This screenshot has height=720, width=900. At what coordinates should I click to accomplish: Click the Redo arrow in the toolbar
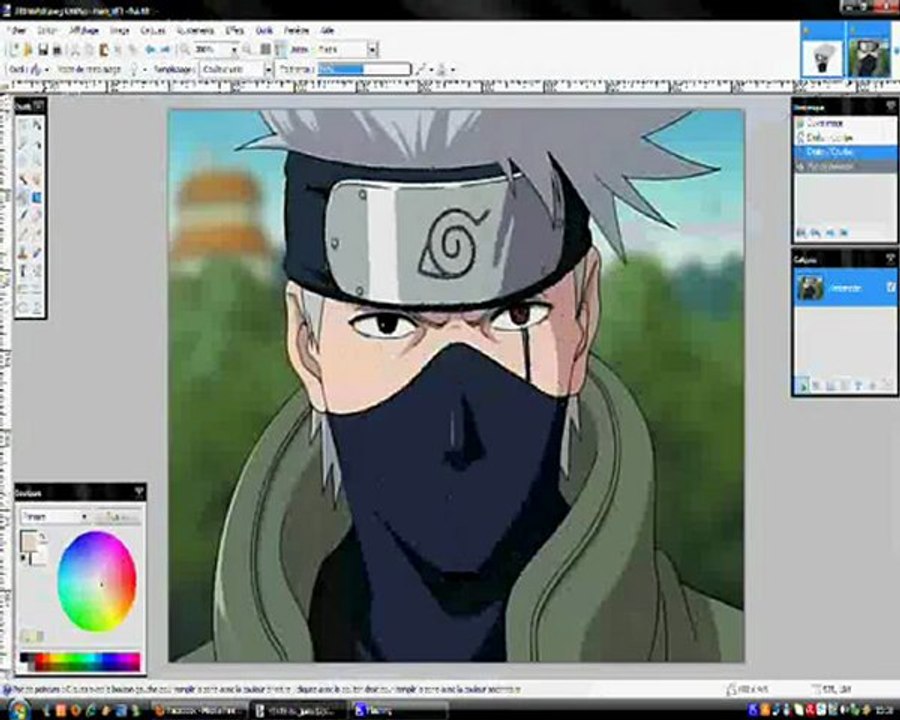pos(165,50)
